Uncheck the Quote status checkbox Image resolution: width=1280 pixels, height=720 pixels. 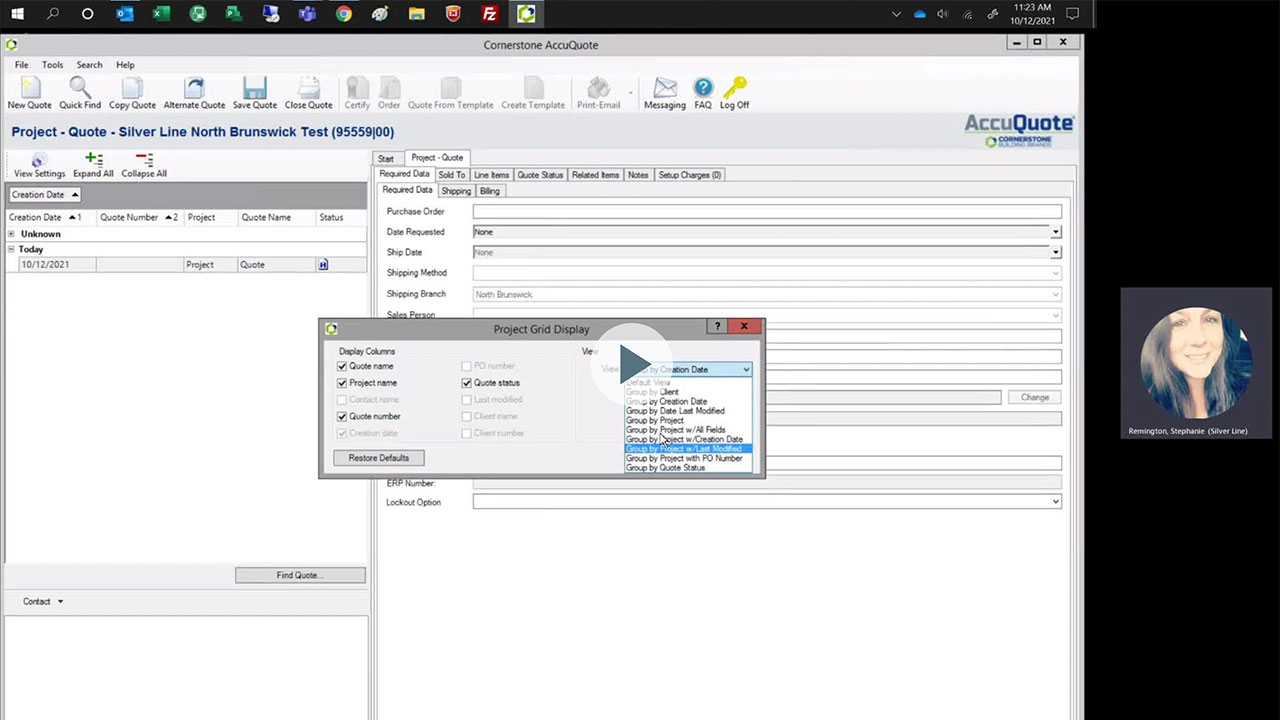[466, 383]
